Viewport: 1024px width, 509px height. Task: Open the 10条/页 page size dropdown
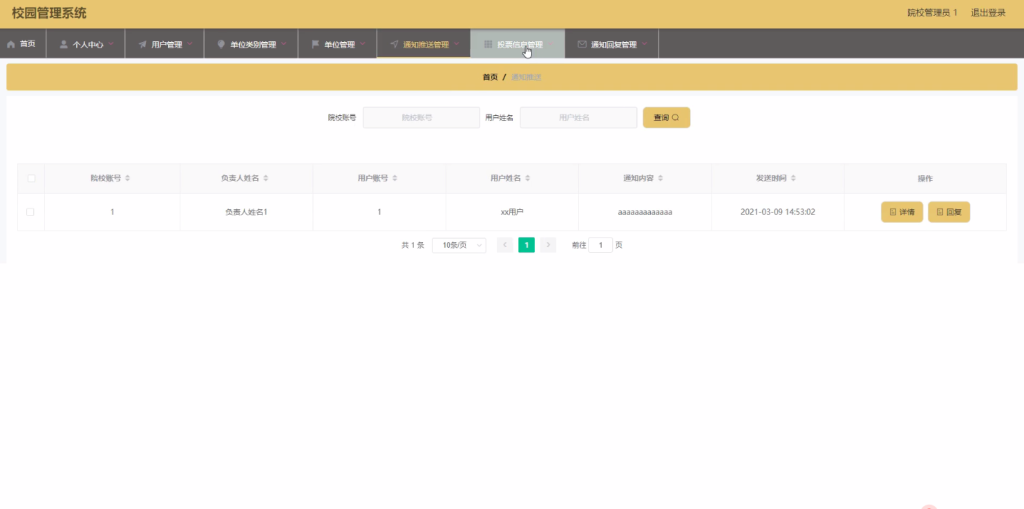(x=459, y=245)
